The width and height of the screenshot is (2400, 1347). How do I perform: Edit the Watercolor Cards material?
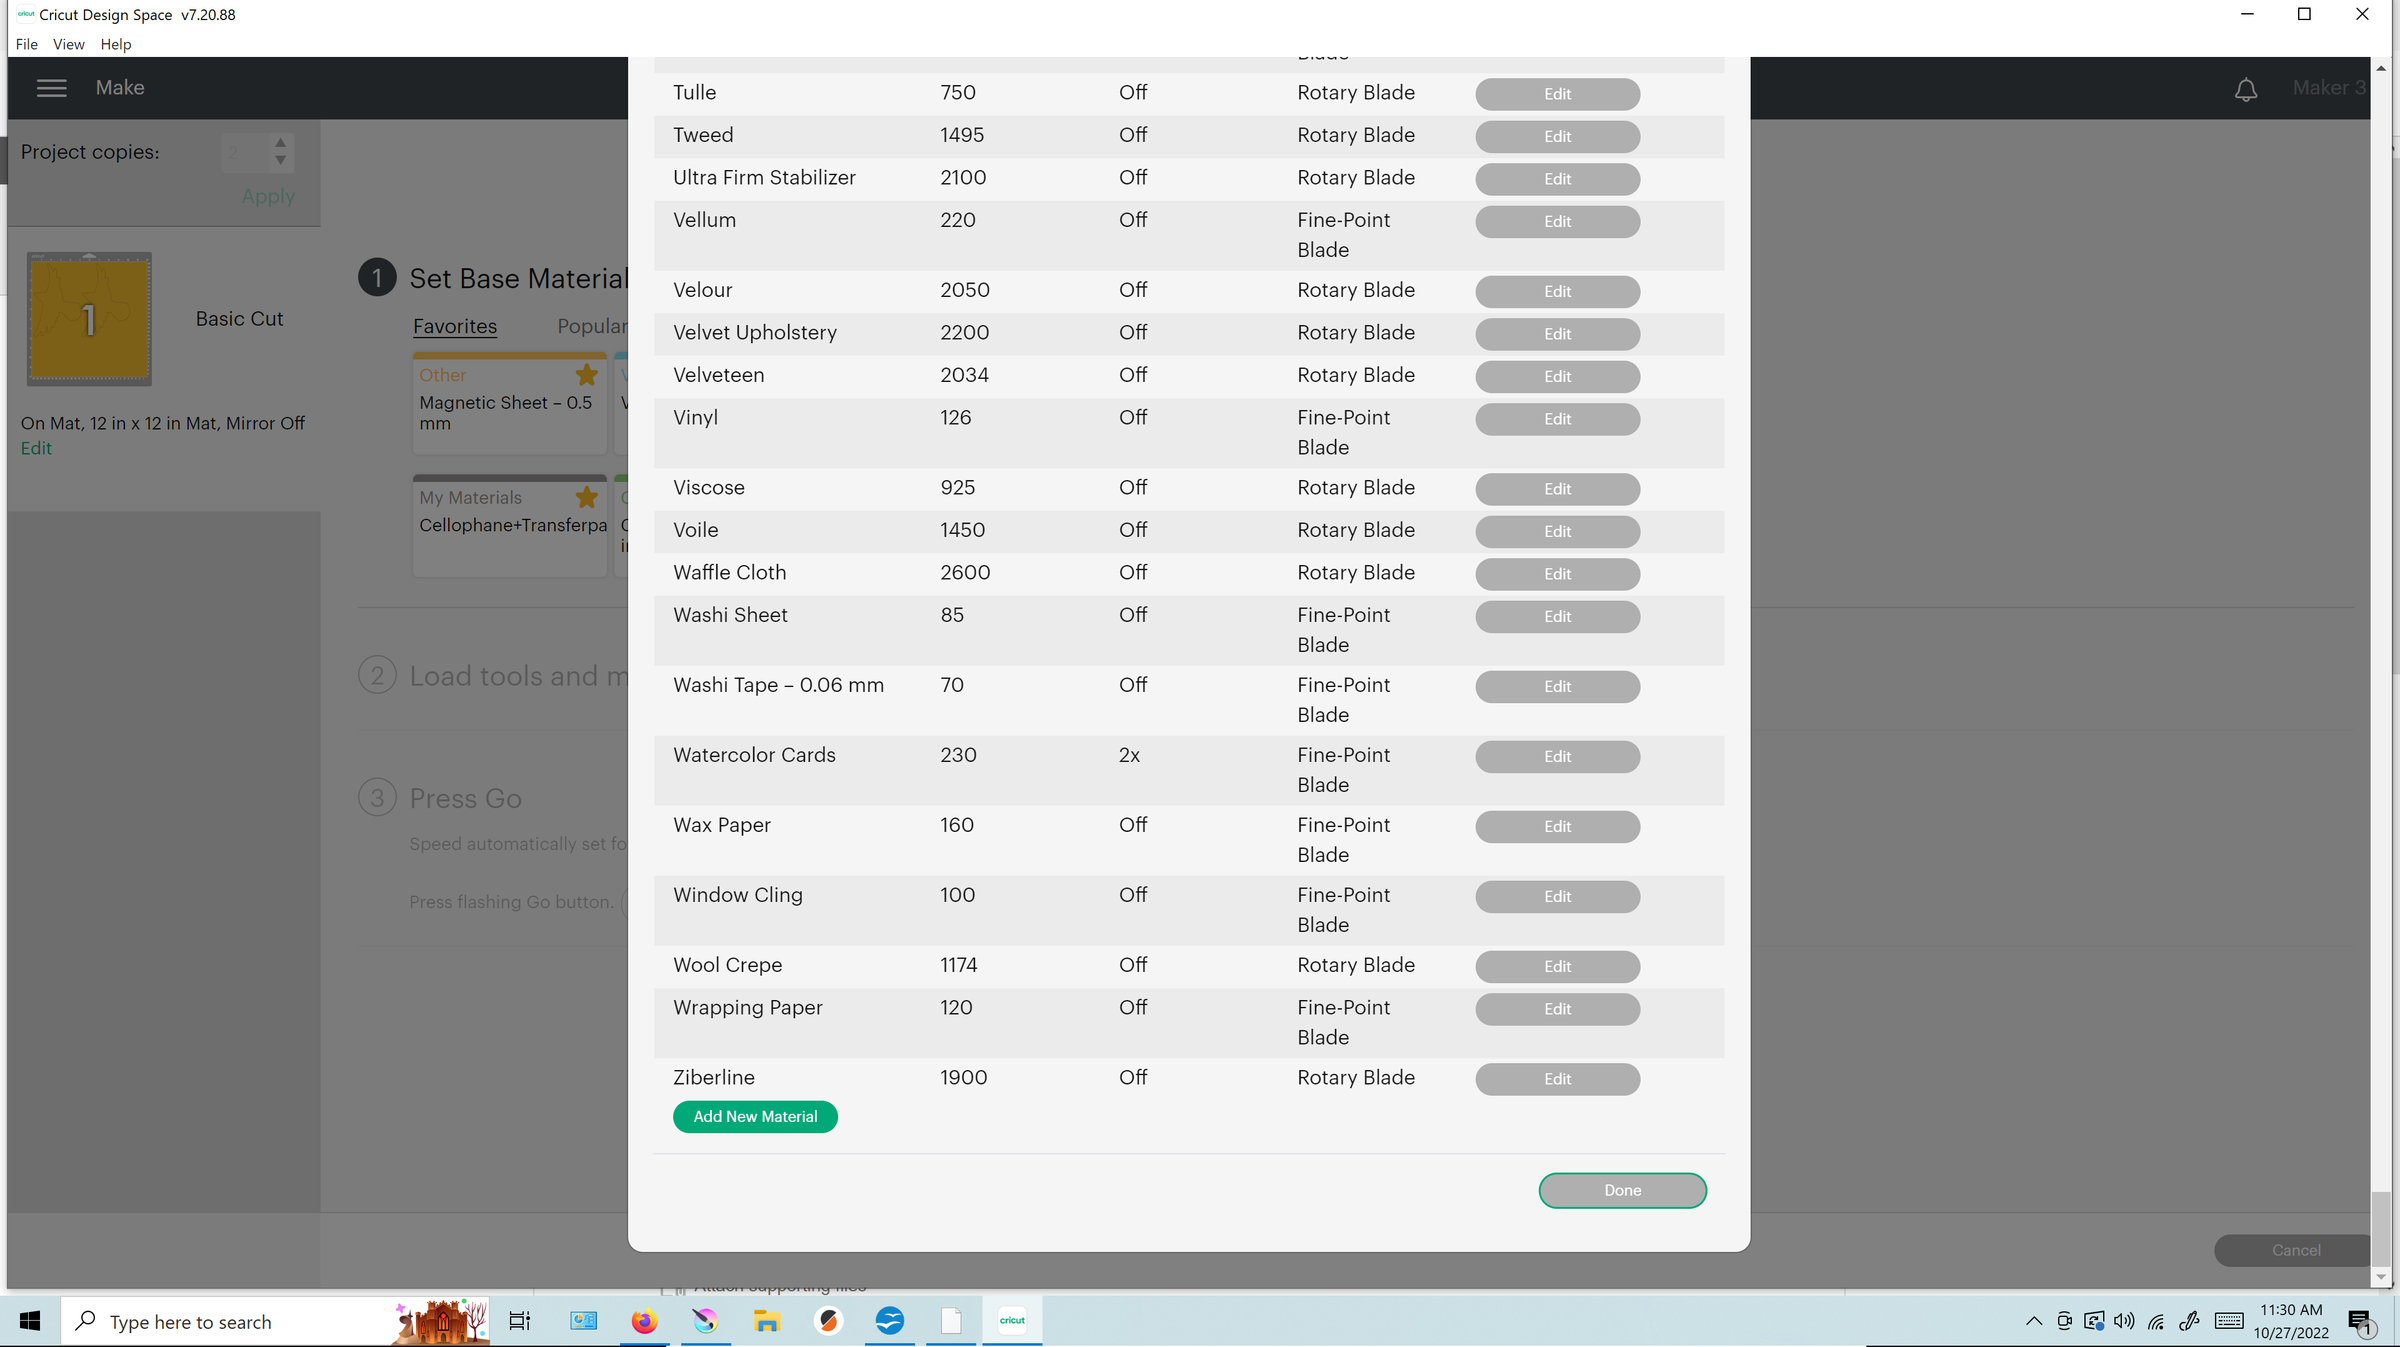pyautogui.click(x=1557, y=756)
